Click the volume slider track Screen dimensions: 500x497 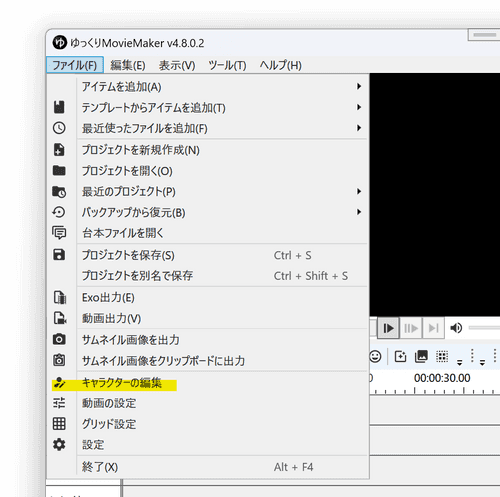[x=484, y=328]
